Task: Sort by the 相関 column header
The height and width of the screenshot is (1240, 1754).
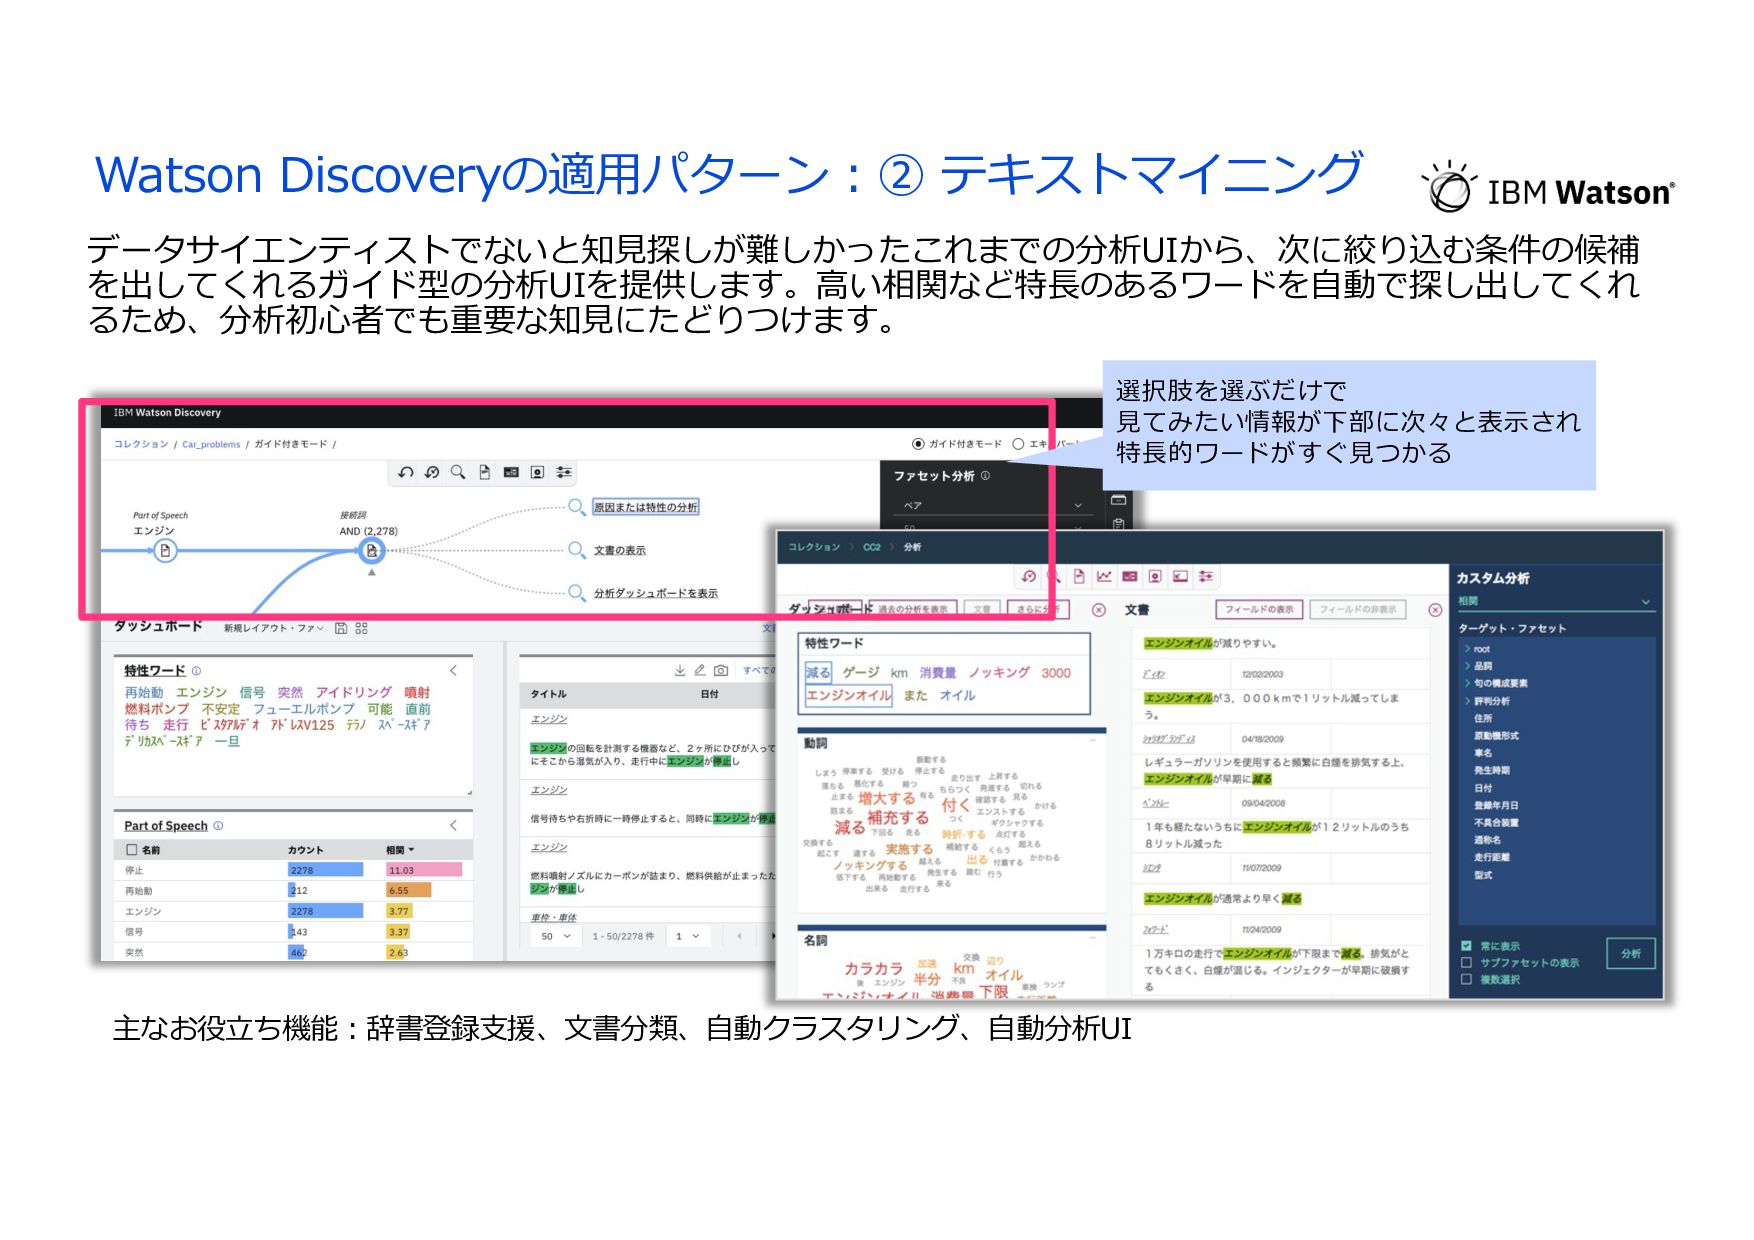Action: coord(400,850)
